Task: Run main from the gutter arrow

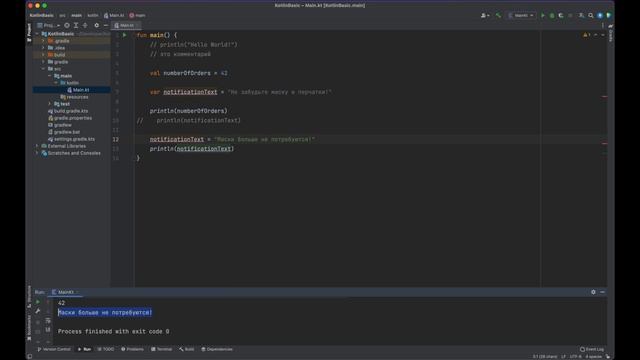Action: 124,35
